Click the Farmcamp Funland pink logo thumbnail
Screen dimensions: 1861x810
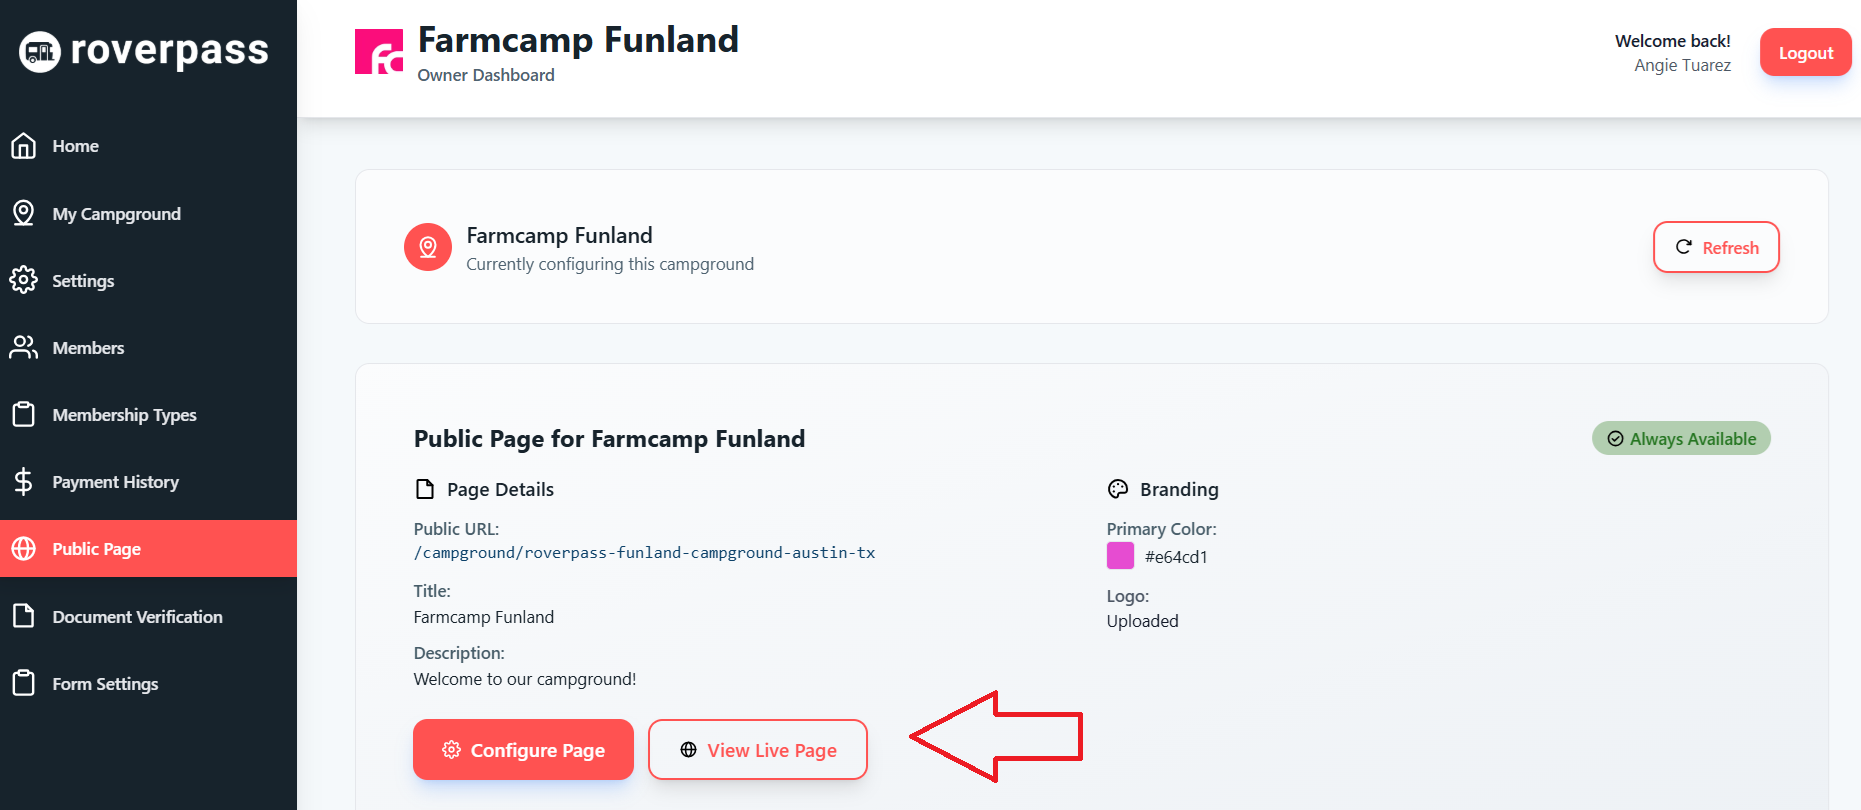[x=379, y=52]
